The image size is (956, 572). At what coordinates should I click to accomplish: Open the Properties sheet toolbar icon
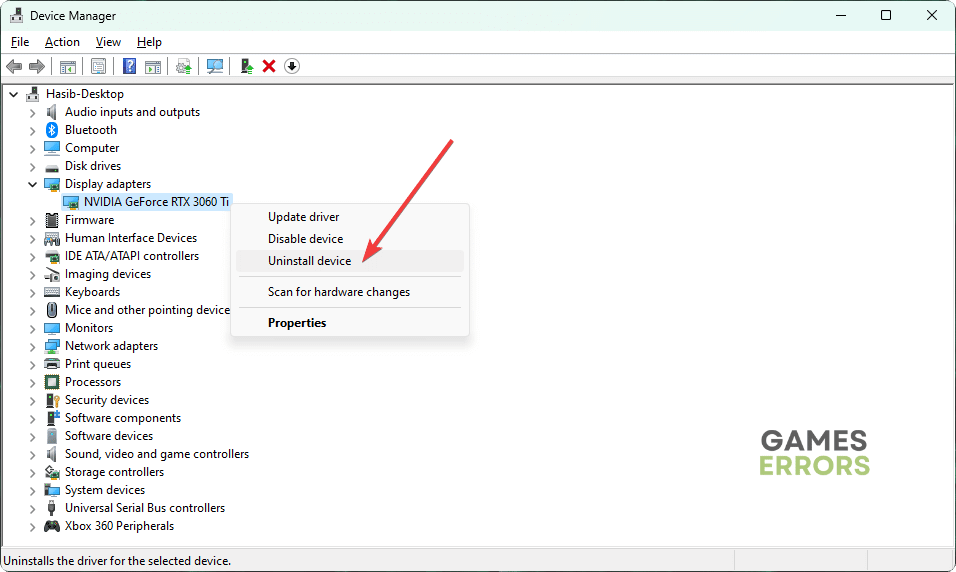point(98,66)
